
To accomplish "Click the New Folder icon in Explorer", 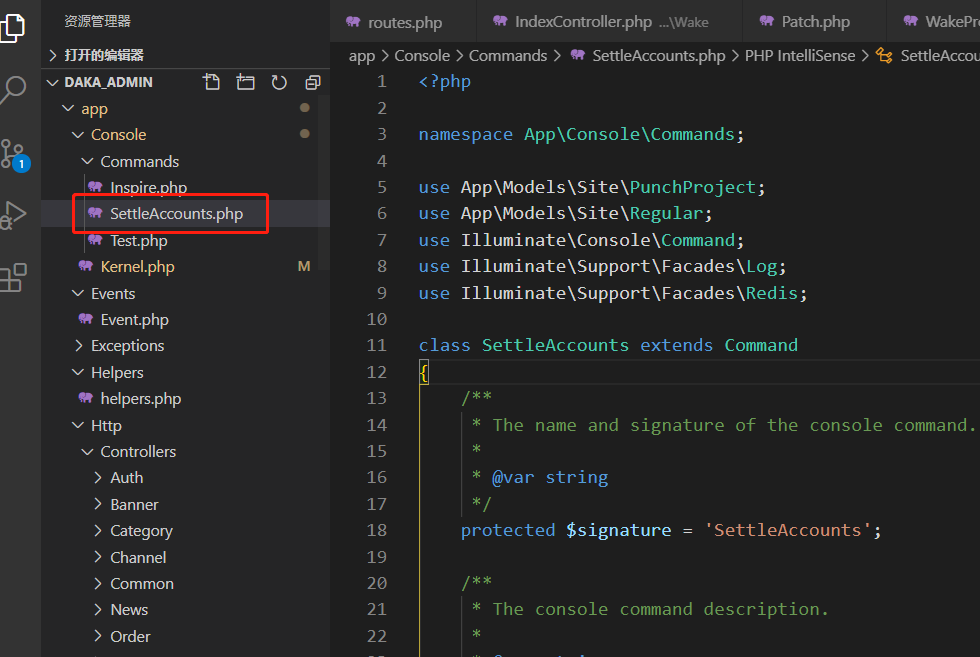I will [245, 82].
